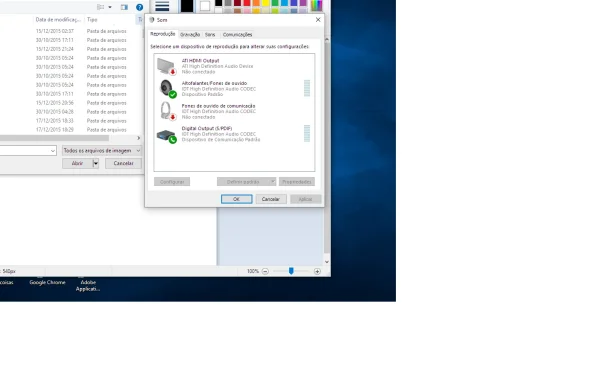The image size is (615, 384).
Task: Select the Alto-falantes/Fones de ouvido device
Action: click(234, 89)
